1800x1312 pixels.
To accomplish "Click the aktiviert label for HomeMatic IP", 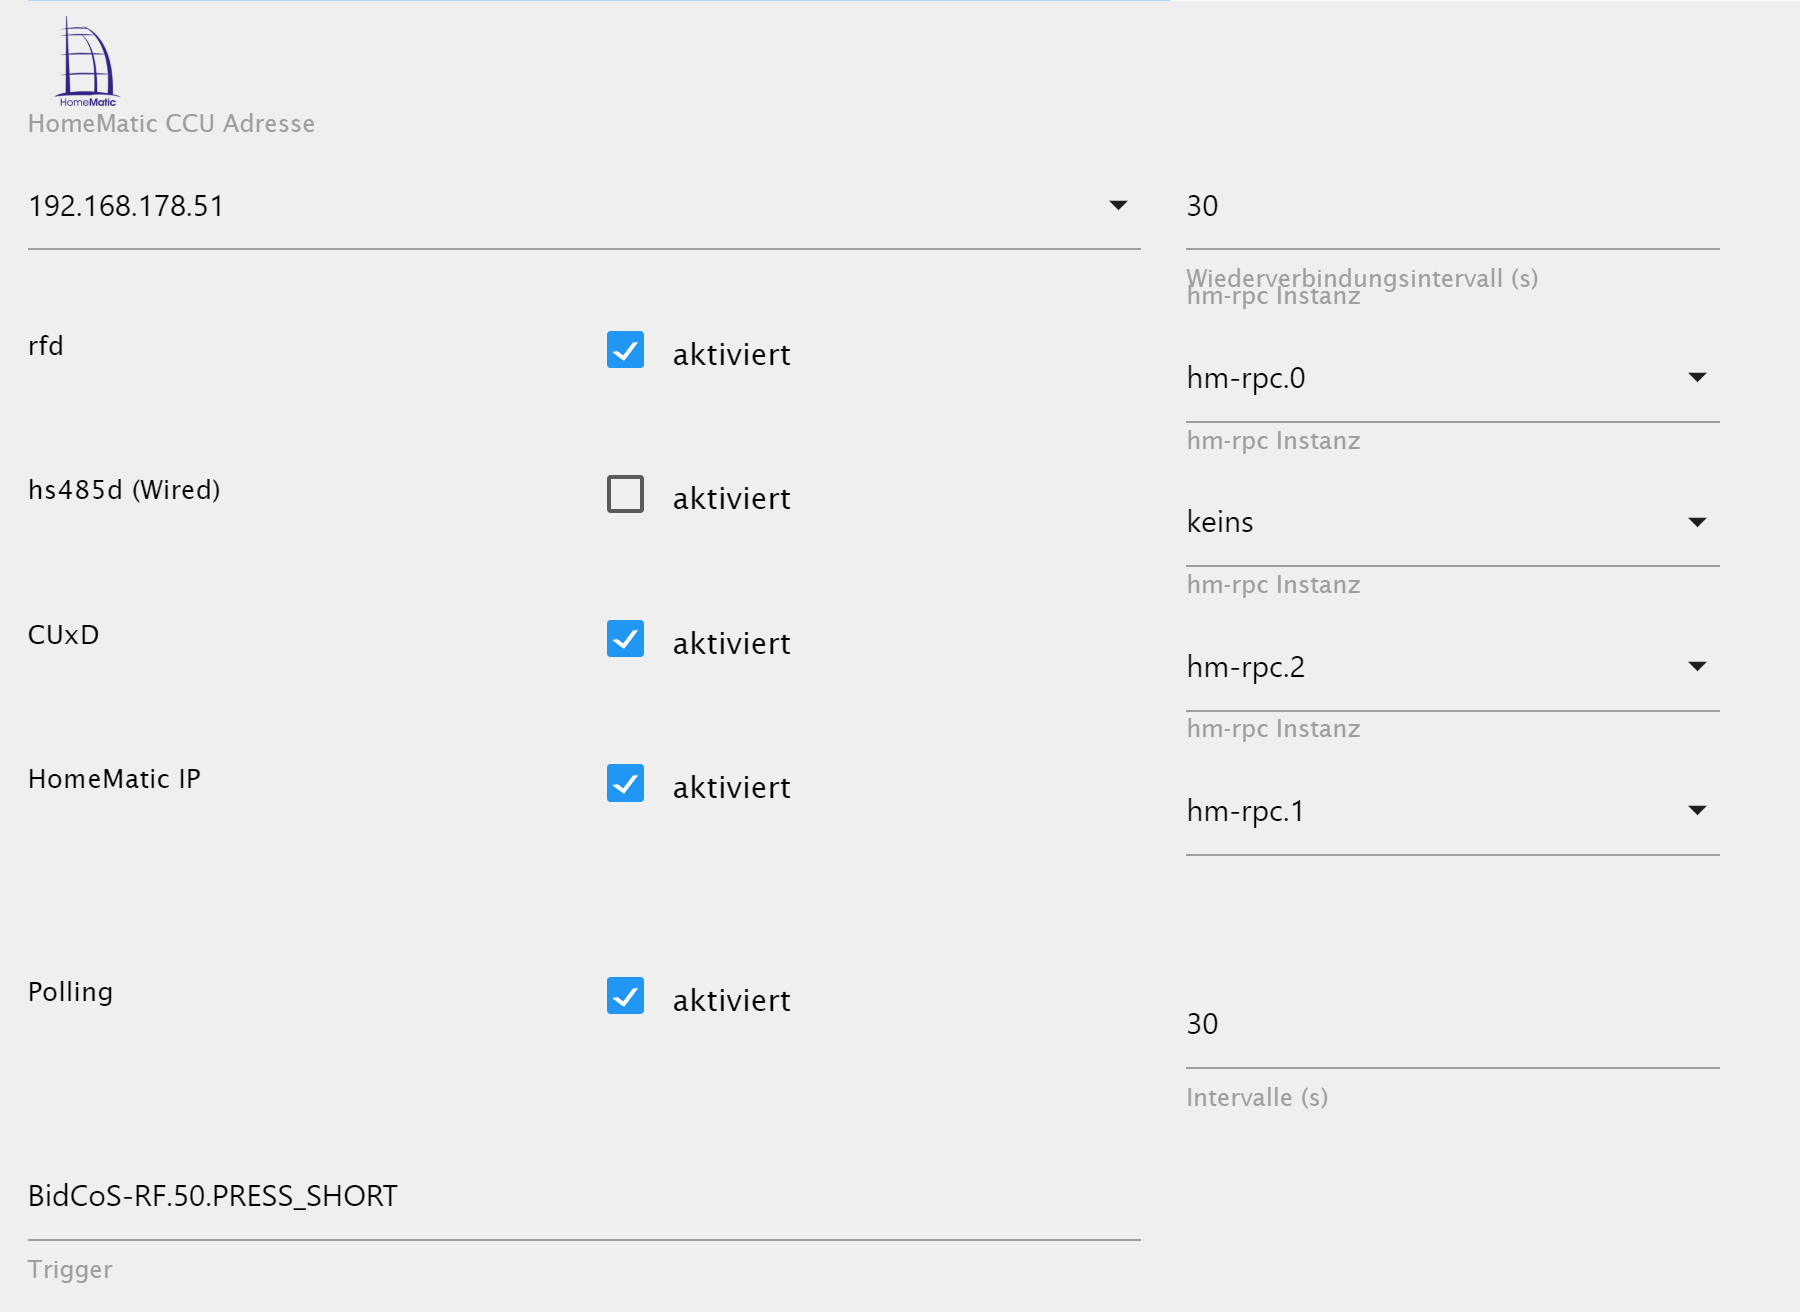I will click(x=731, y=788).
